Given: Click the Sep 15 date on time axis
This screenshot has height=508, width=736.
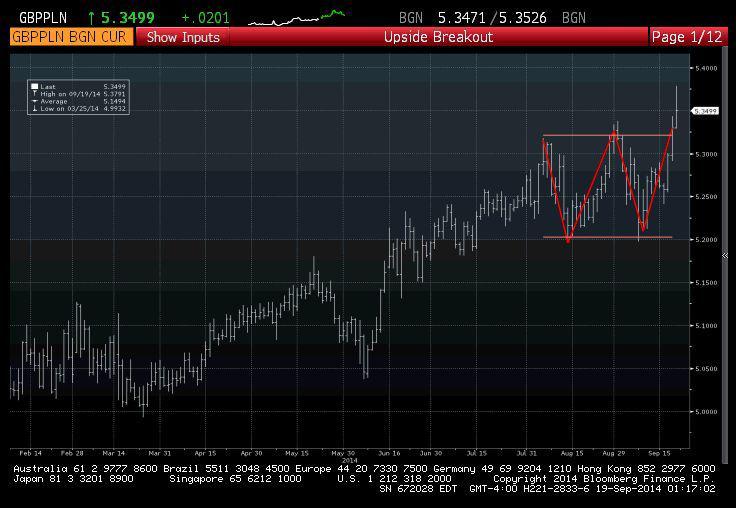Looking at the screenshot, I should point(660,453).
